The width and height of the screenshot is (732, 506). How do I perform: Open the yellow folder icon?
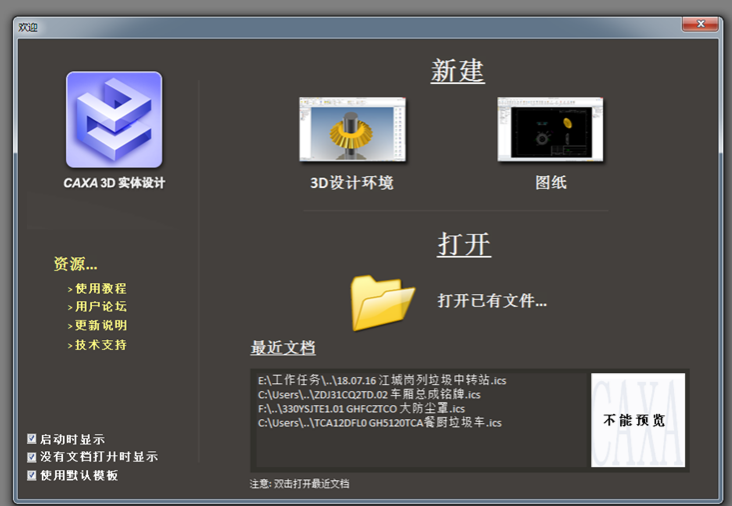[382, 302]
